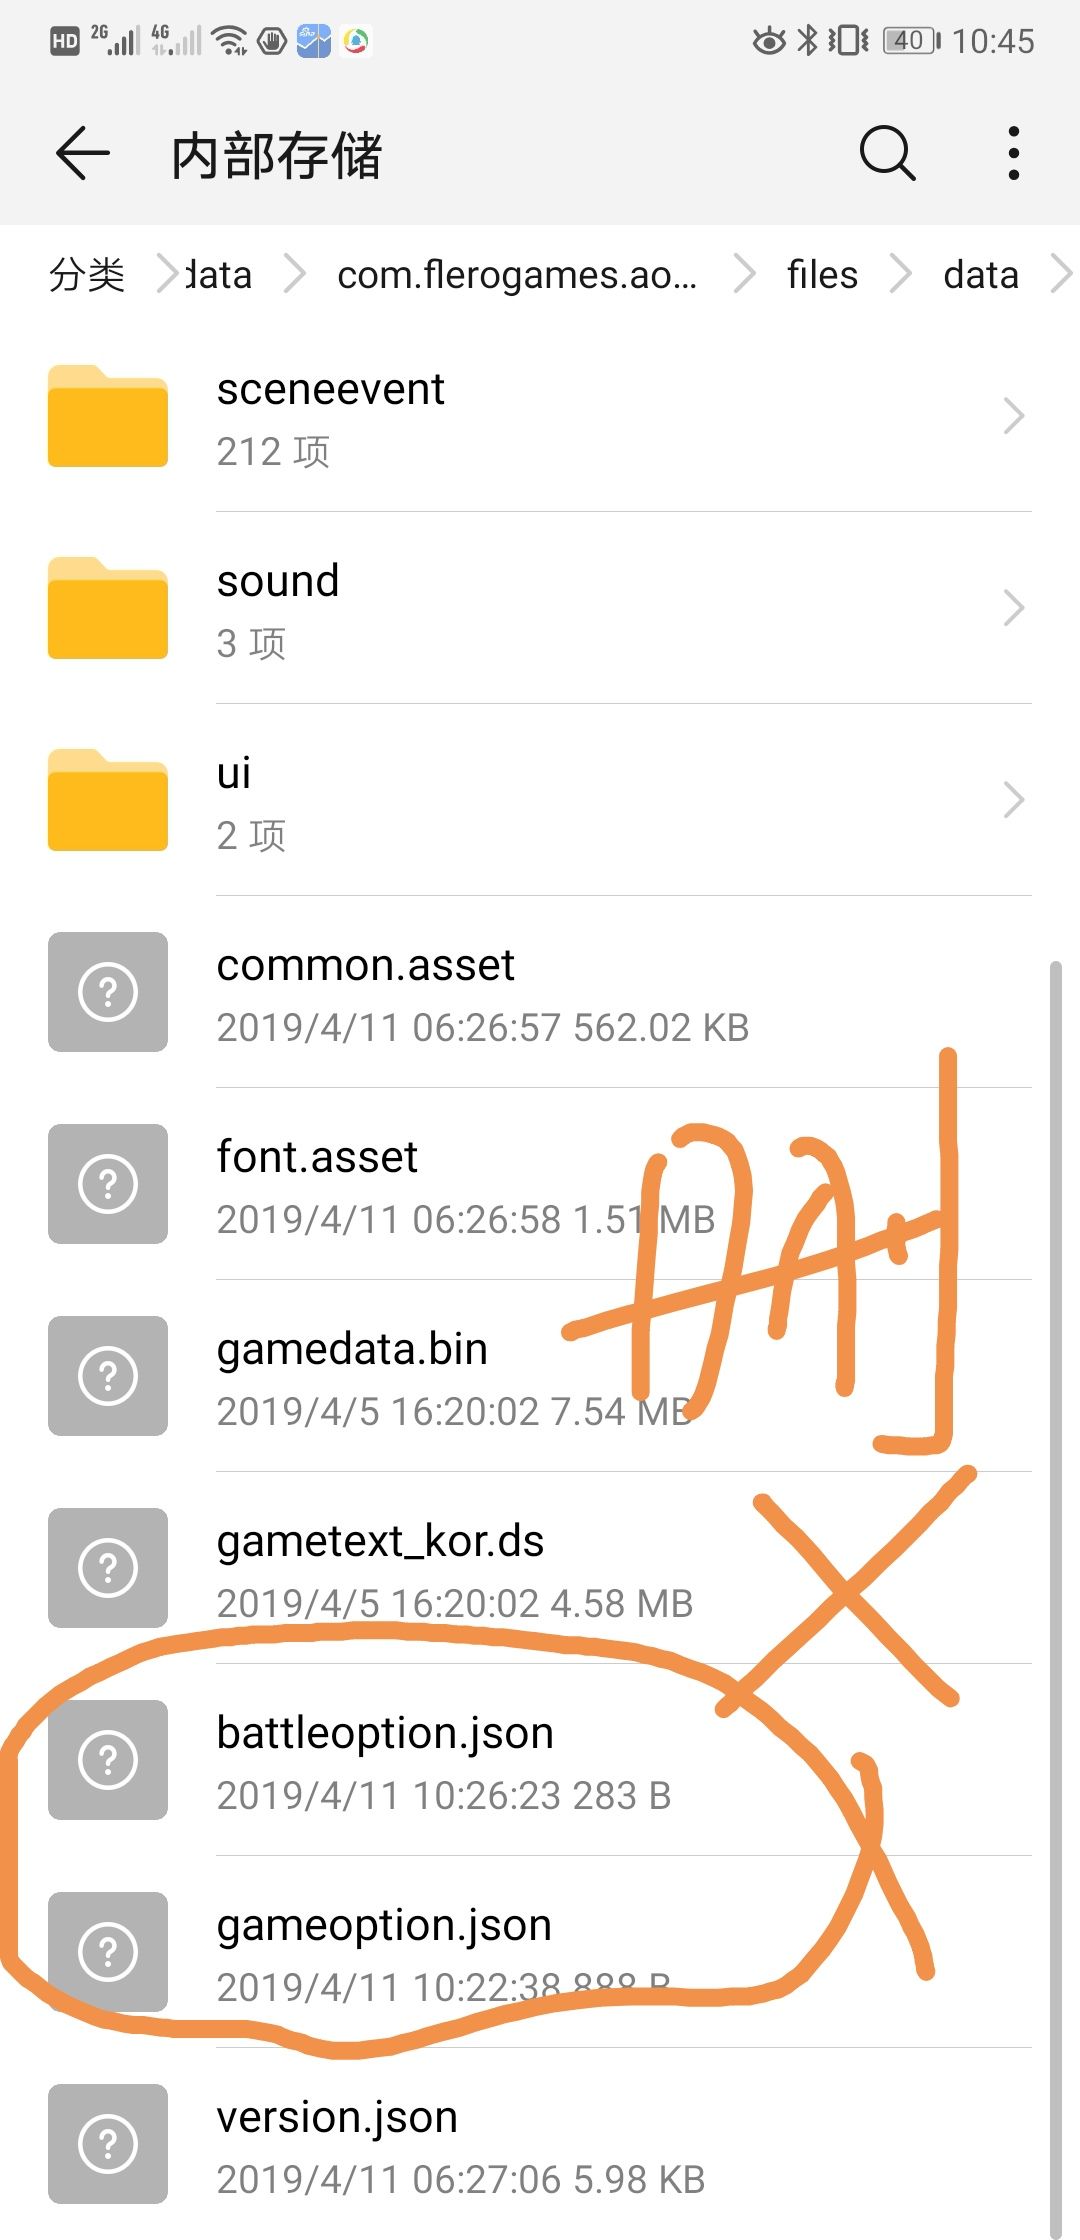Tap the gamedata.bin file icon

[108, 1376]
